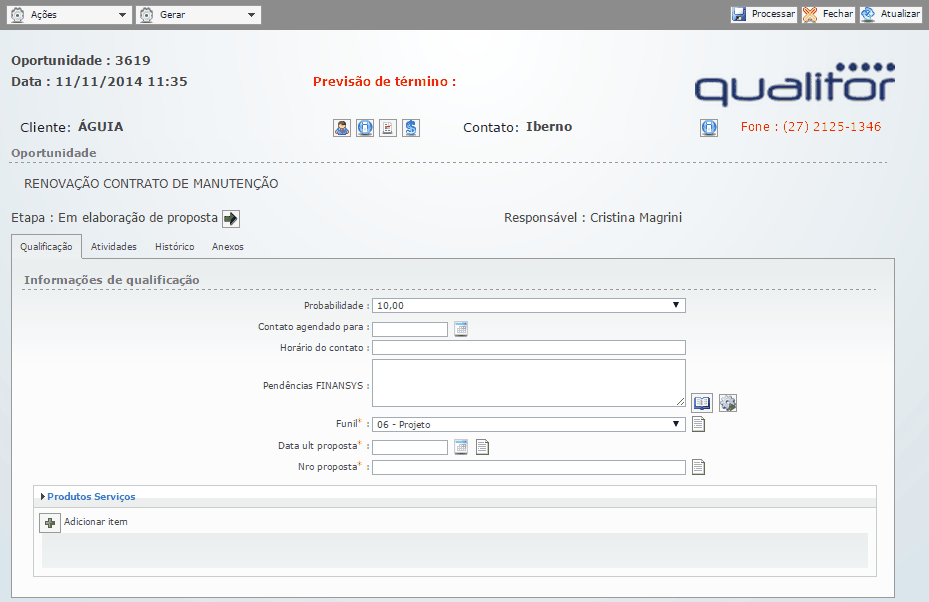
Task: Click the Fechar button
Action: pyautogui.click(x=828, y=14)
